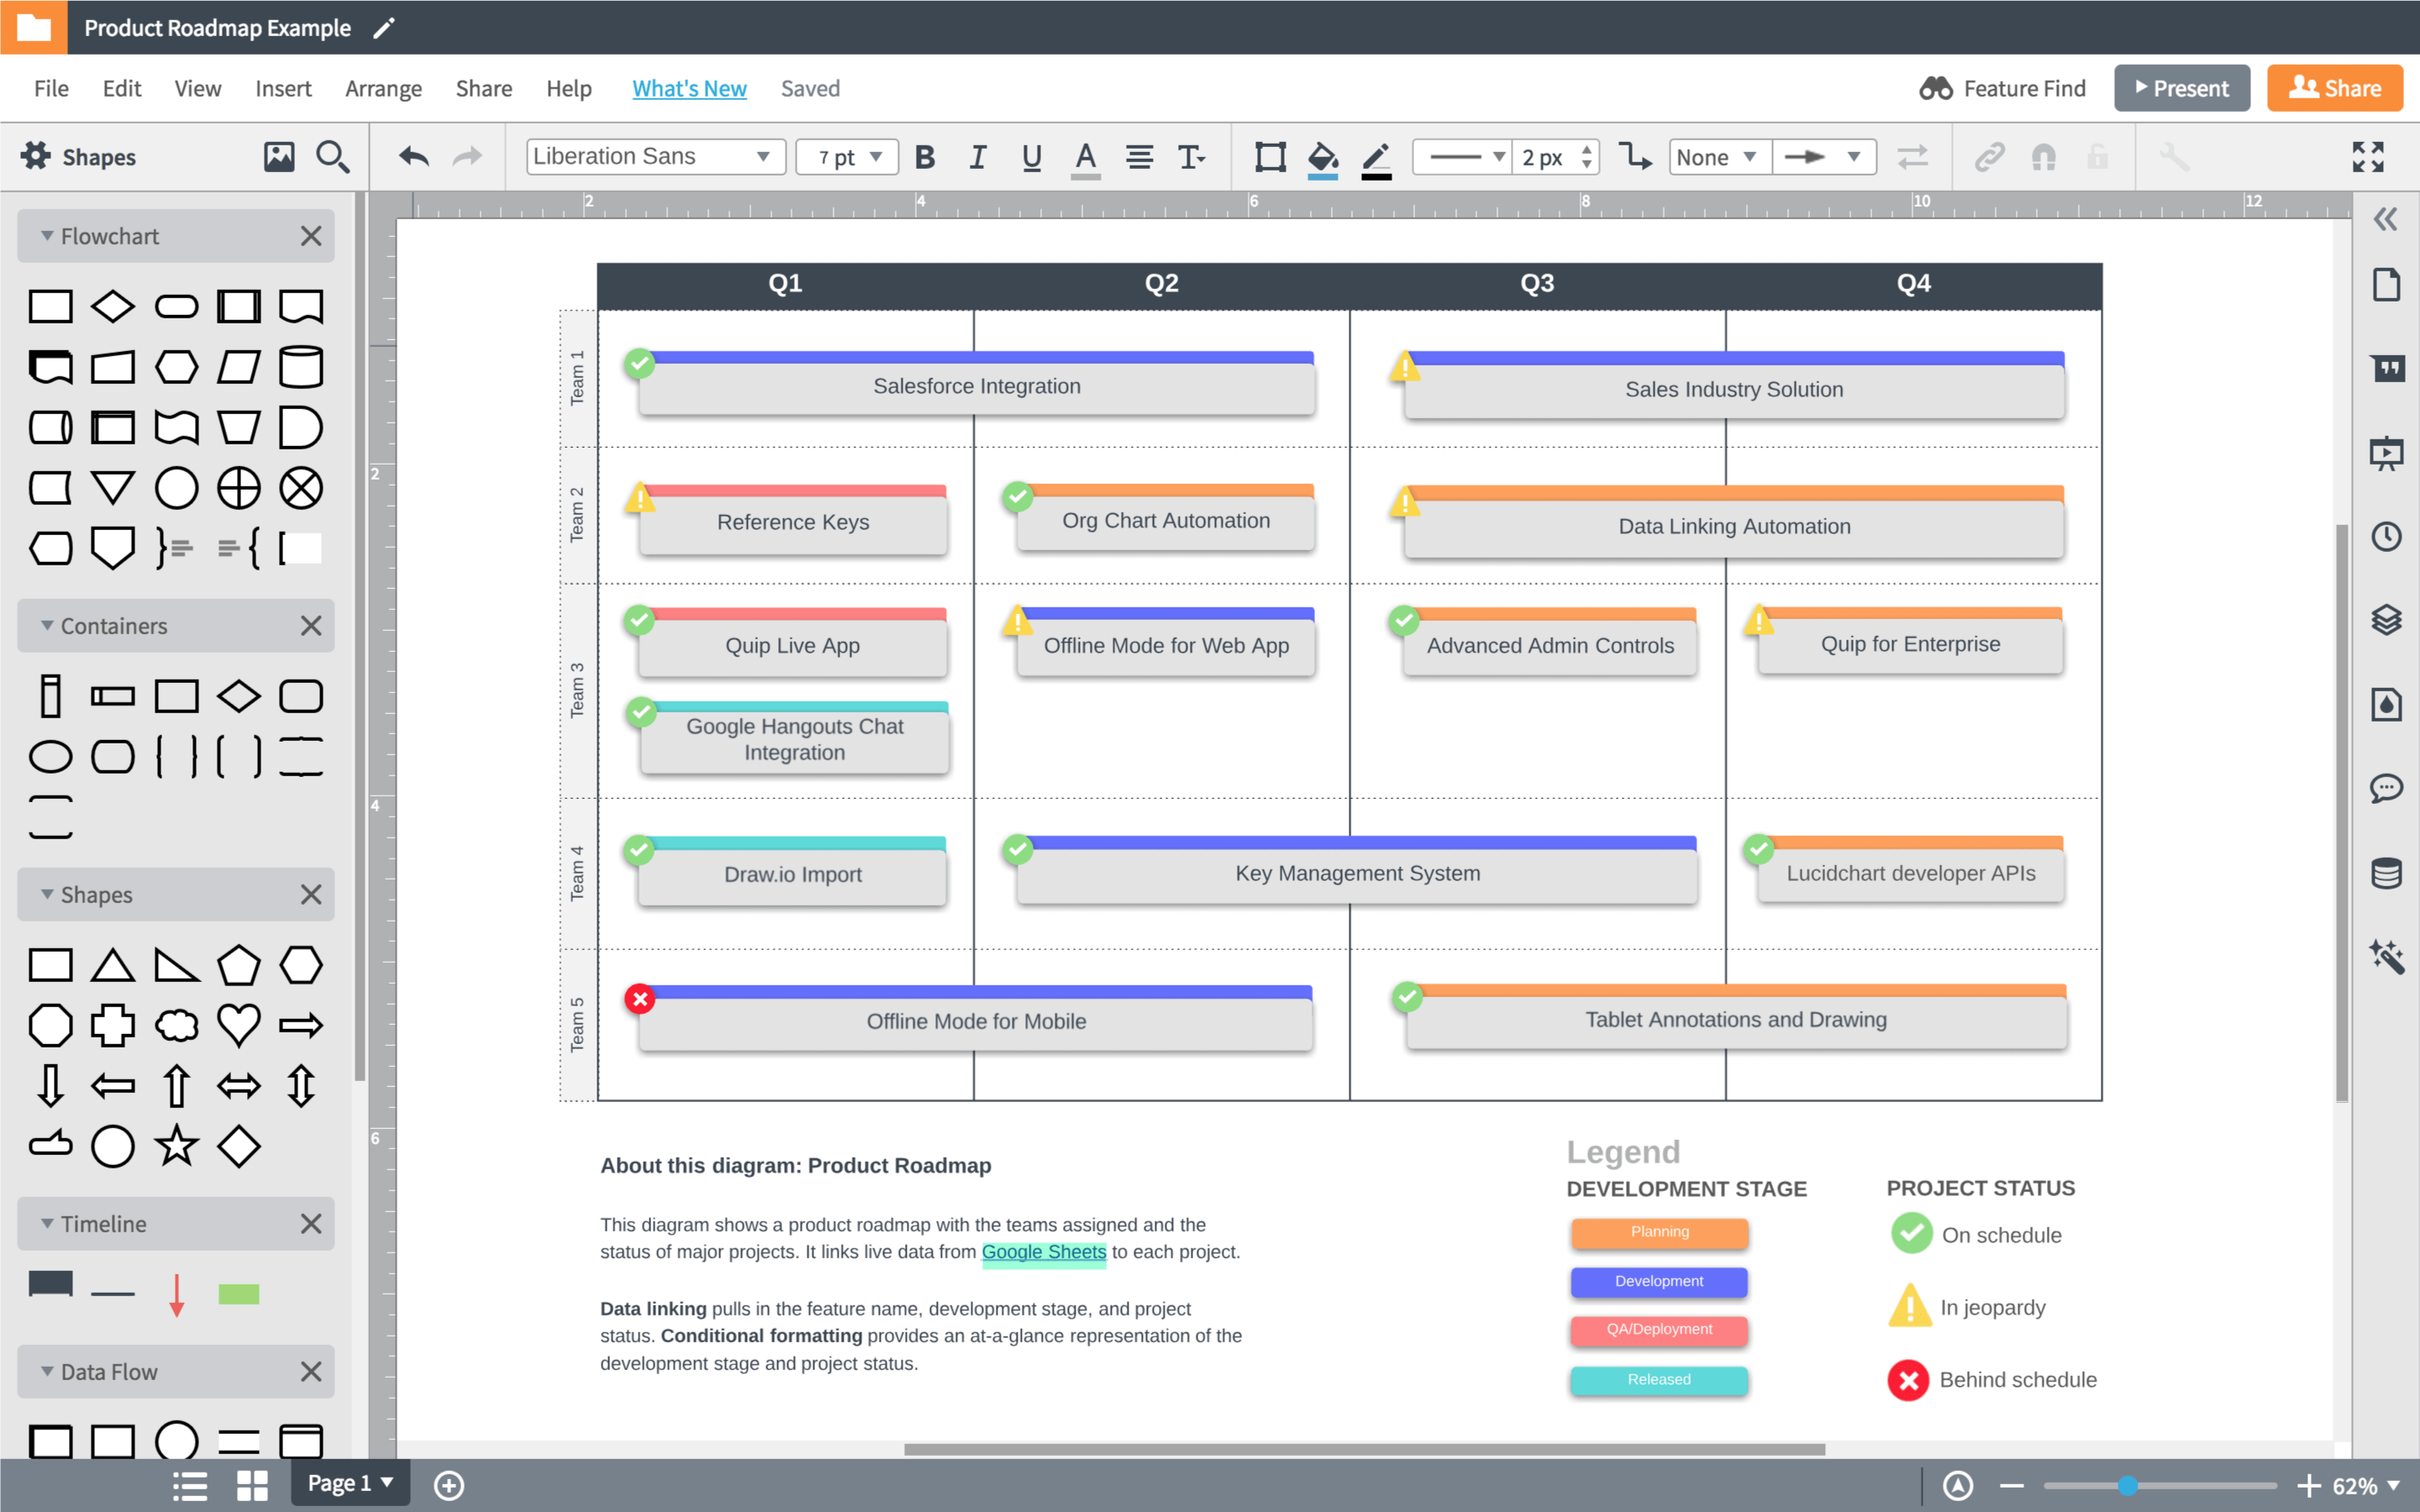Toggle underline text formatting

(1031, 157)
